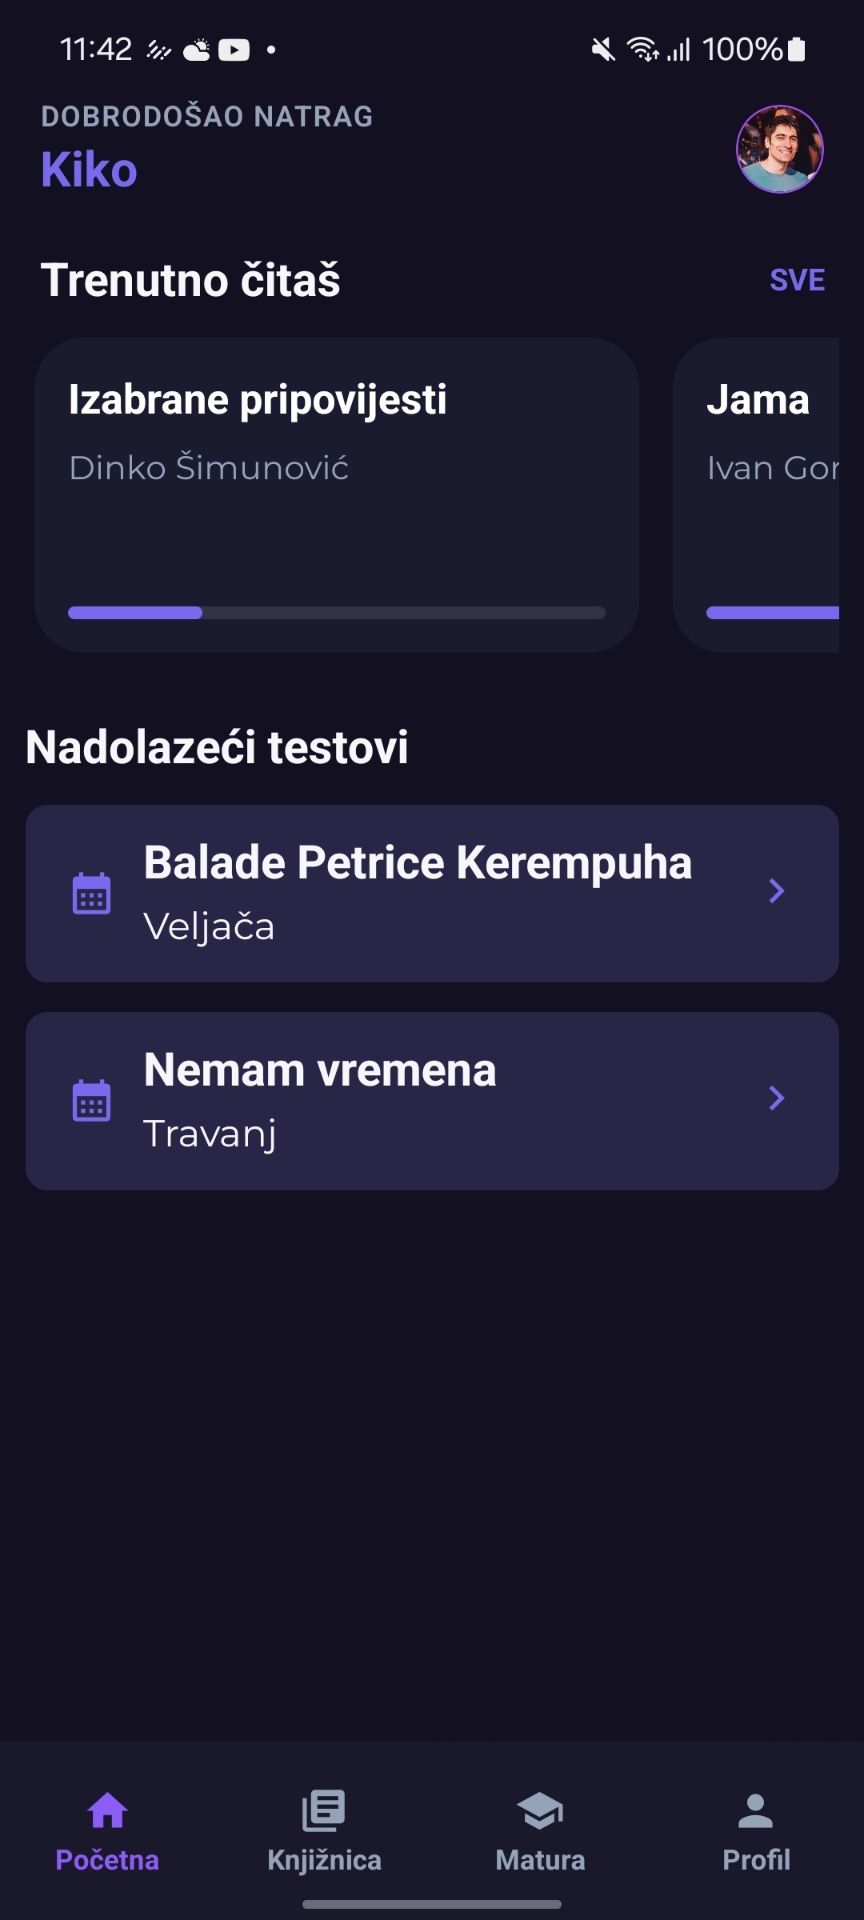864x1920 pixels.
Task: Tap the Matura graduation cap icon
Action: click(x=540, y=1810)
